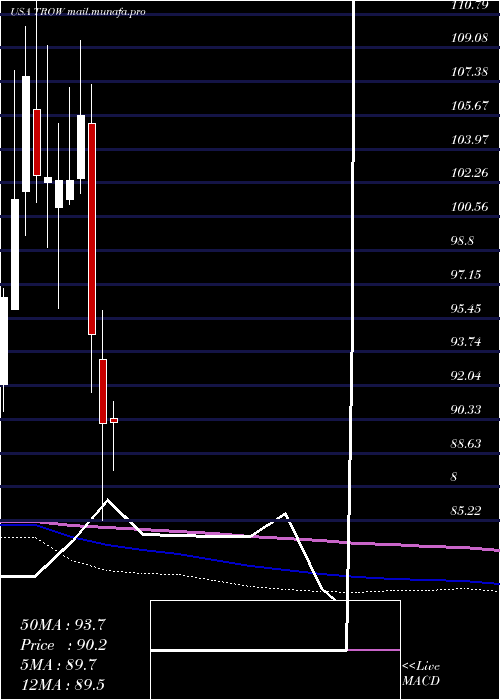
Task: Click the '12MA : 89.5' readout
Action: pos(62,684)
